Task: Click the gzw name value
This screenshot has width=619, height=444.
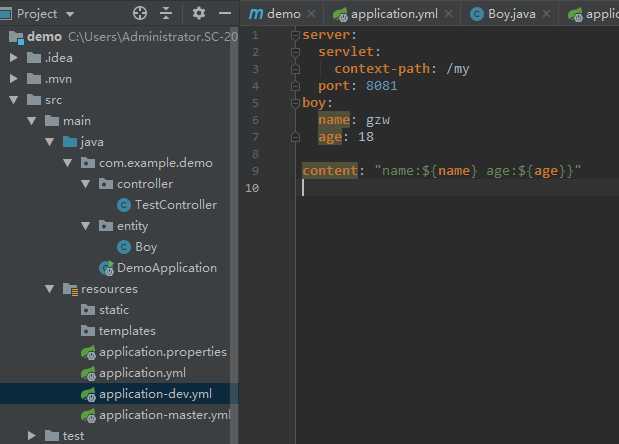Action: point(378,120)
